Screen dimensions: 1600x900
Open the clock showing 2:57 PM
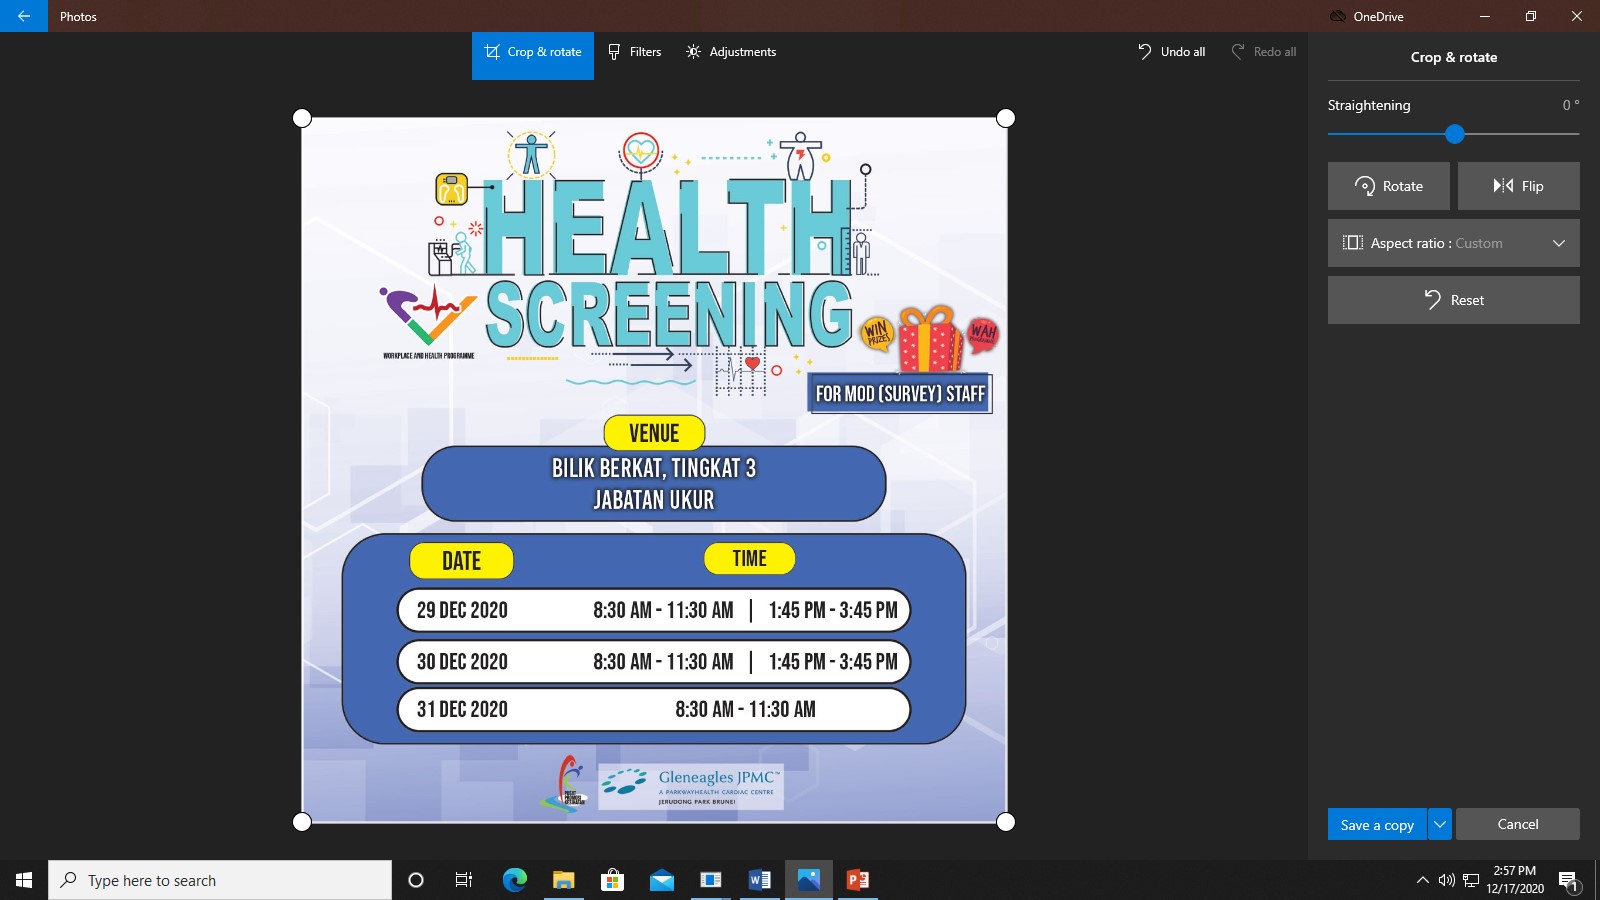1514,880
